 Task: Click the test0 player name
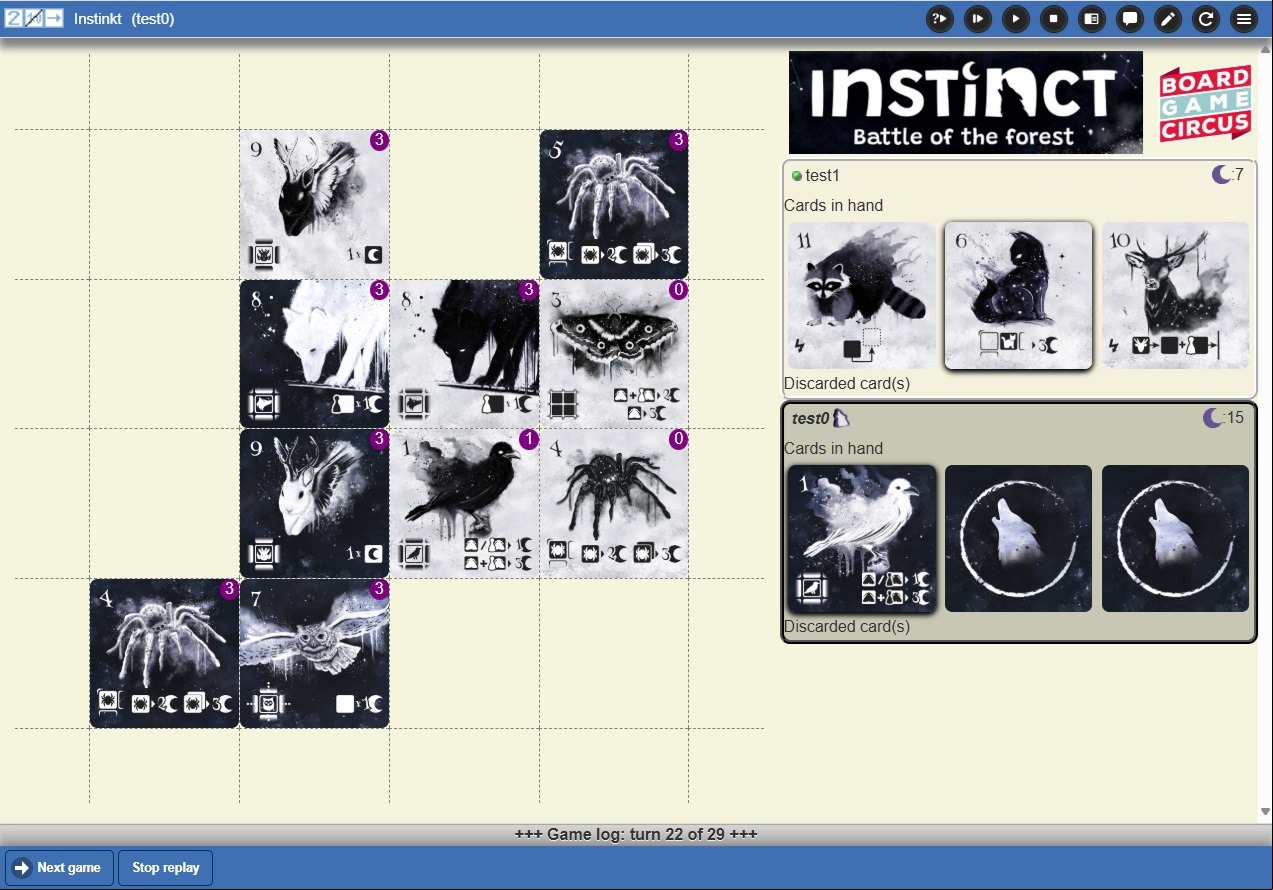pos(811,418)
